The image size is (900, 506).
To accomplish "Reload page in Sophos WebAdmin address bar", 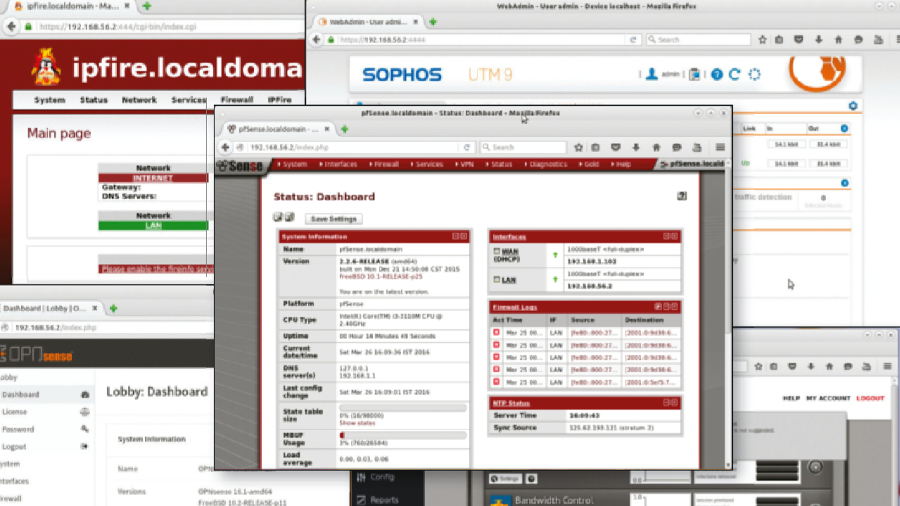I will pos(633,40).
